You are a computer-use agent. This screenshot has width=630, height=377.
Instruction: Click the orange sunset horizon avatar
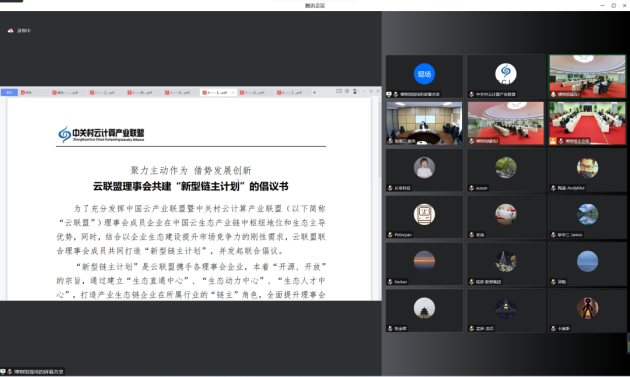[424, 261]
